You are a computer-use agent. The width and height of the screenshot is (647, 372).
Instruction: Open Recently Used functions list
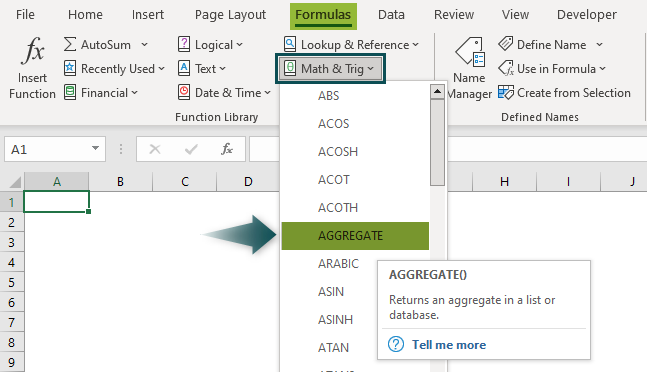click(114, 68)
